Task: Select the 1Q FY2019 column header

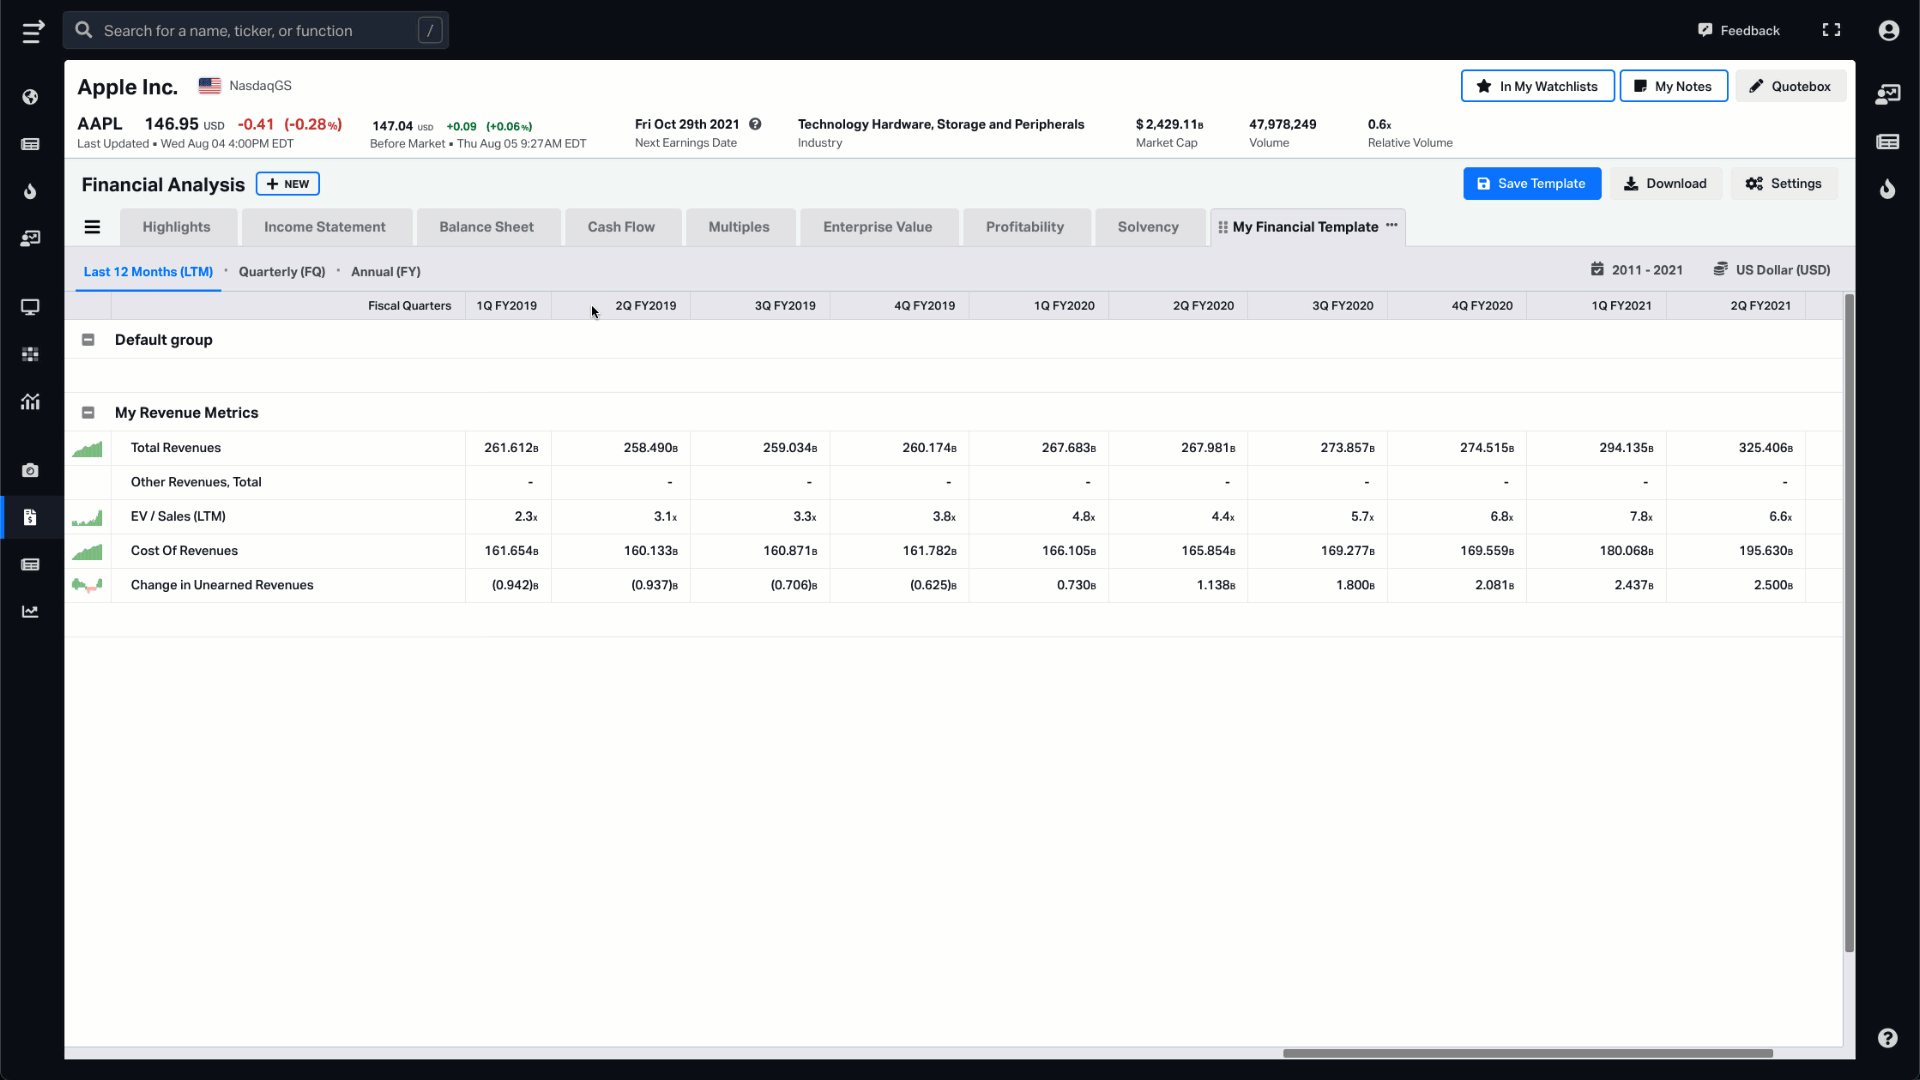Action: click(507, 306)
